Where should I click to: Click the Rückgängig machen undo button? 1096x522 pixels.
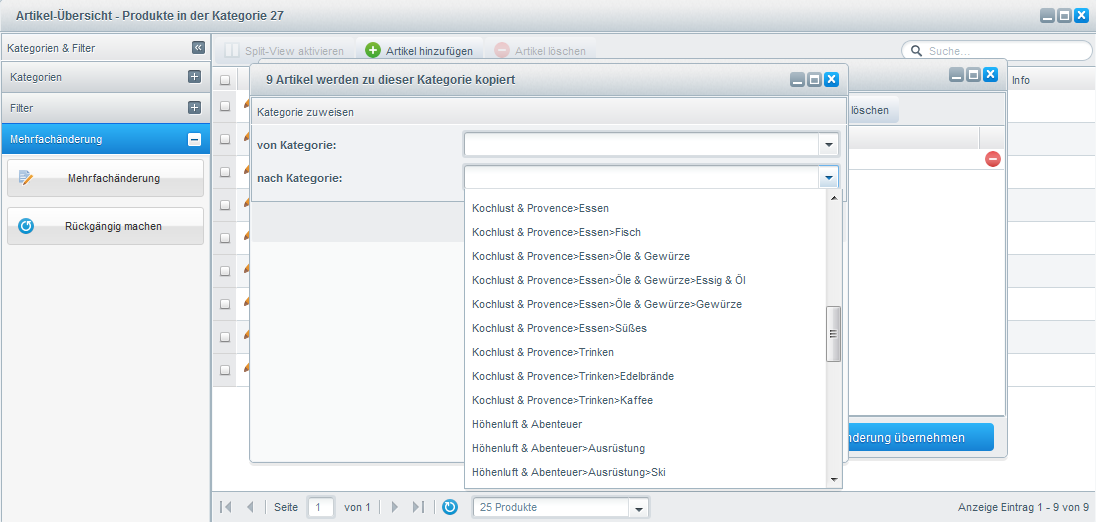[105, 226]
